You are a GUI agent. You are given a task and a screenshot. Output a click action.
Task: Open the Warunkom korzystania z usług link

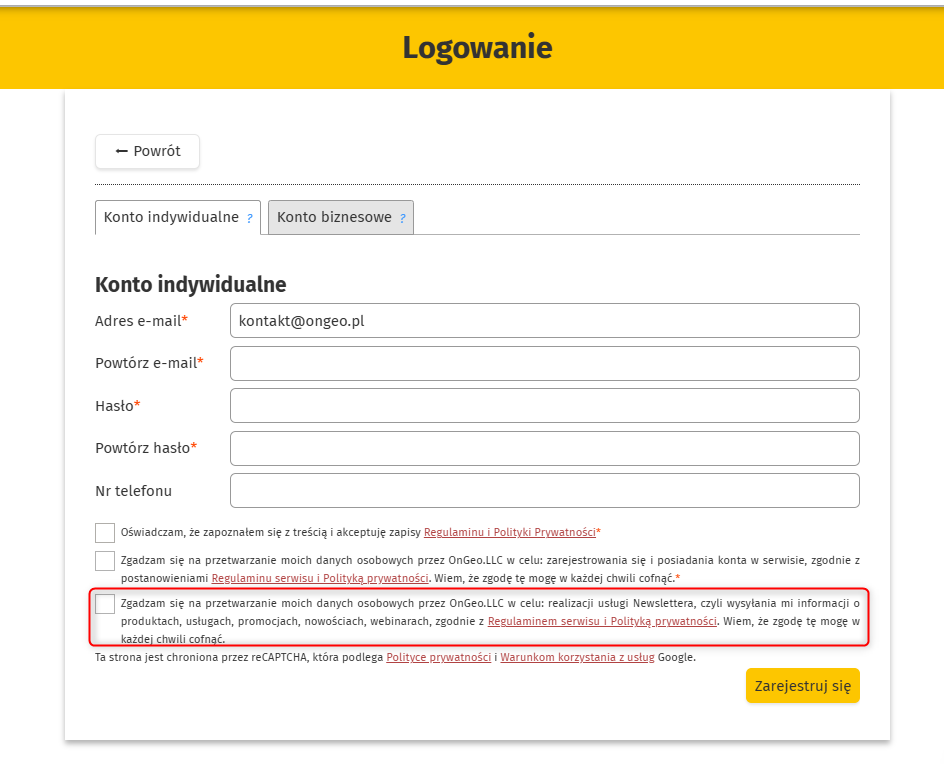[577, 657]
